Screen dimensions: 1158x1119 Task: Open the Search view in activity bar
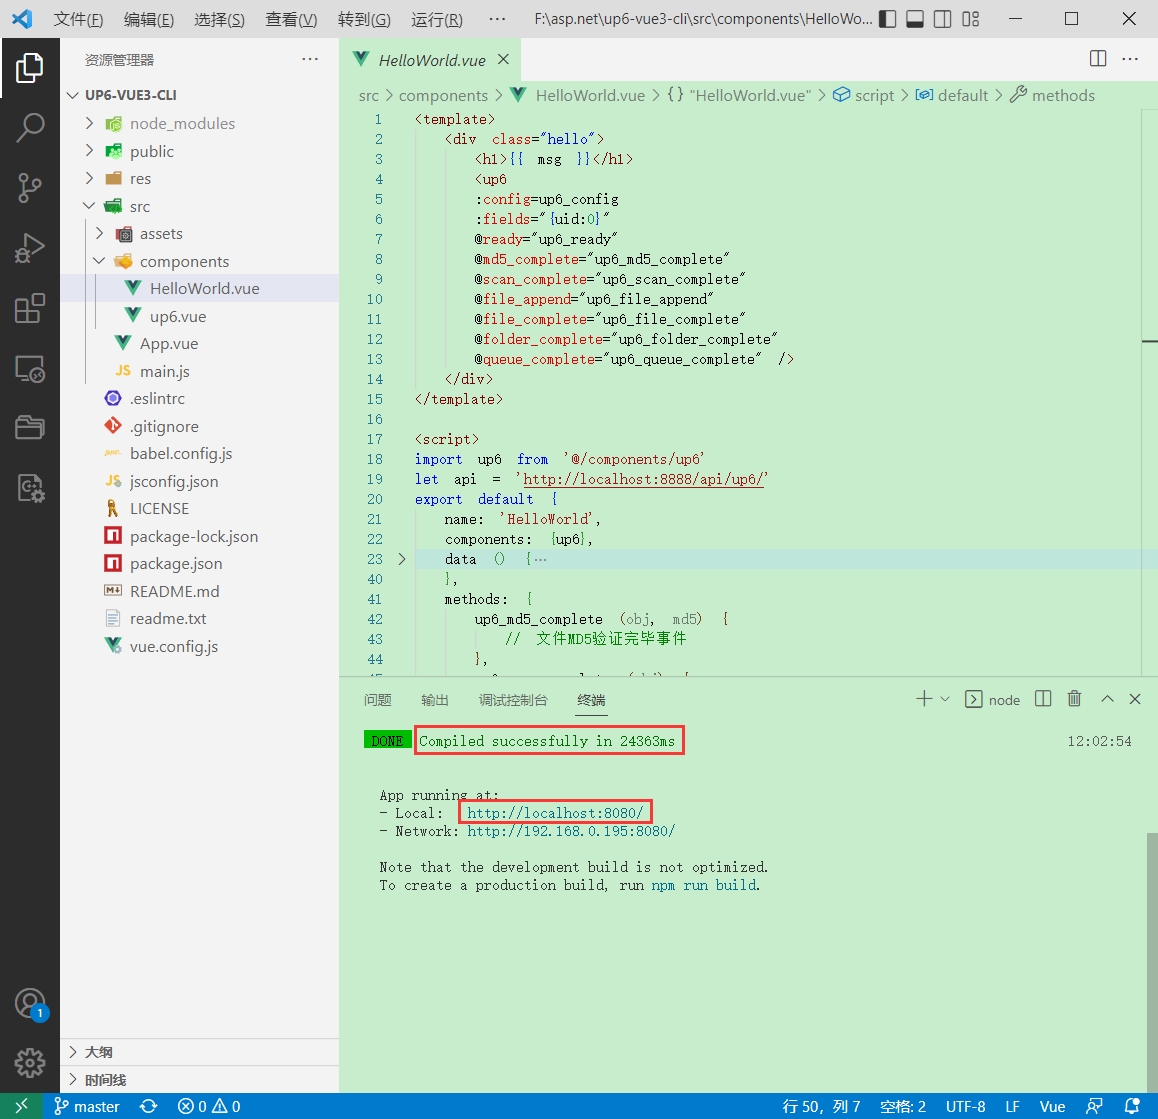click(30, 127)
